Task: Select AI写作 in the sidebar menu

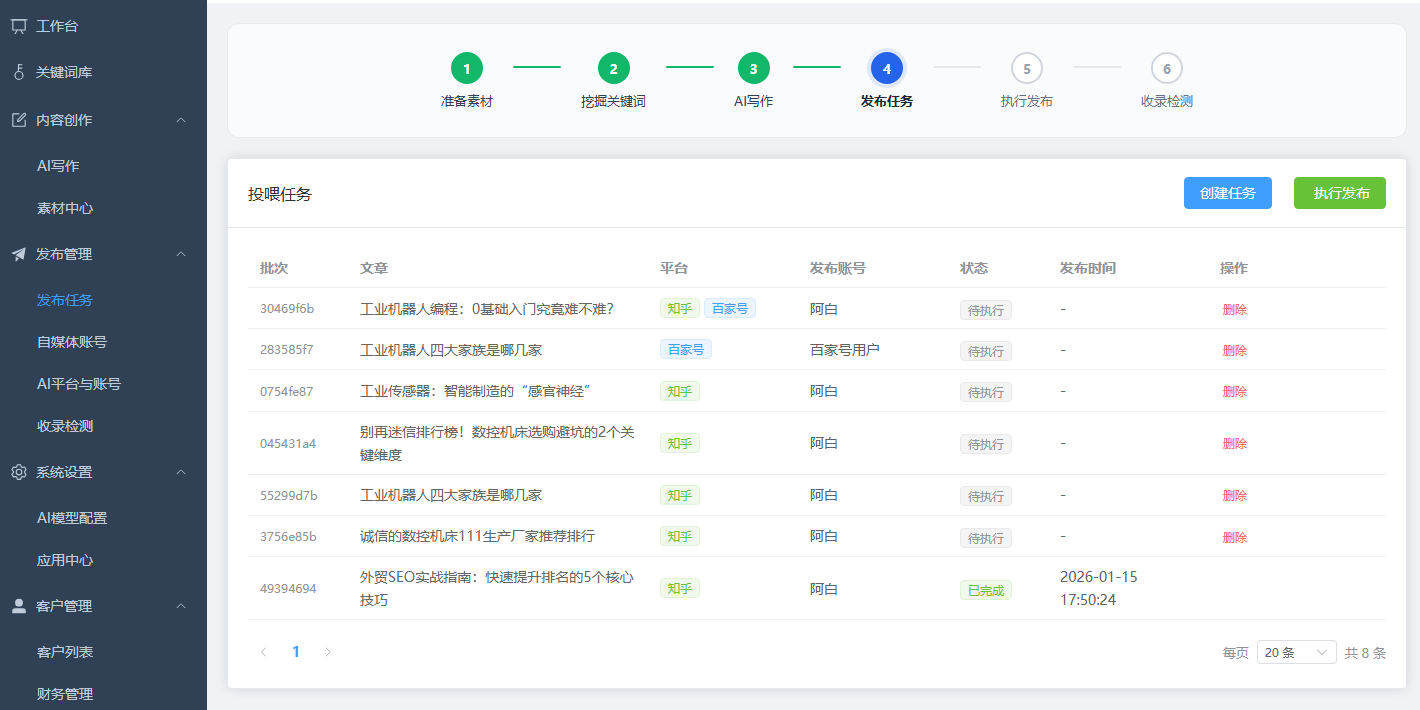Action: 60,165
